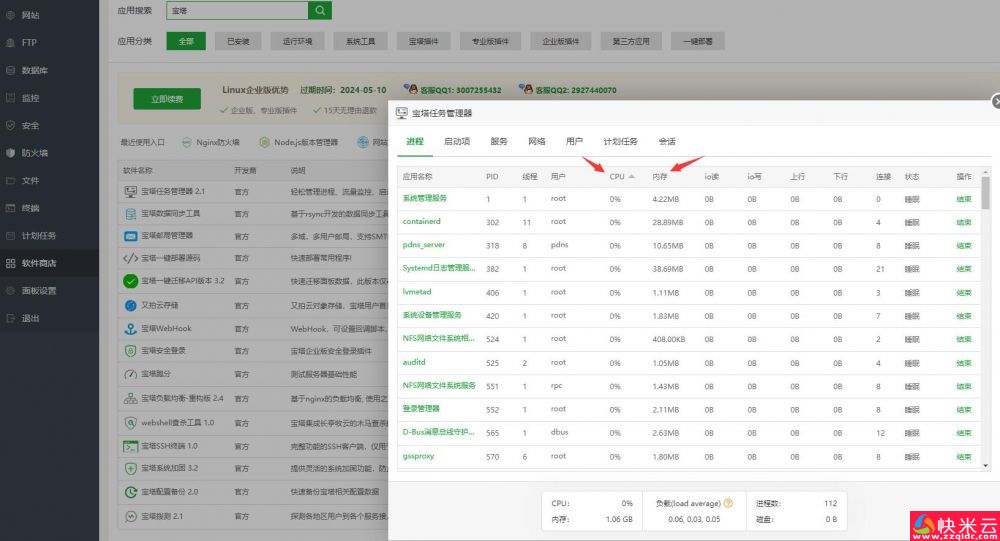Open Nginx防火墙 recent entry shortcut

[210, 142]
